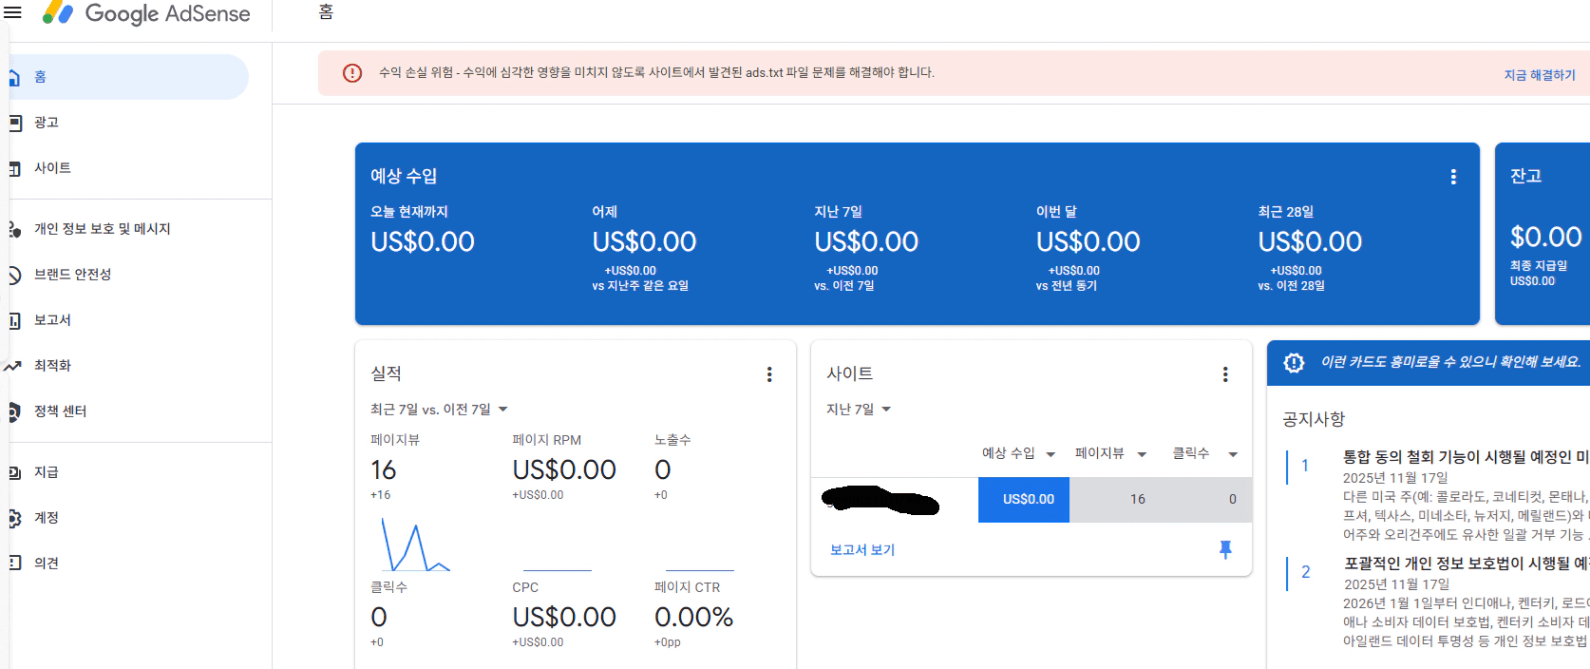Screen dimensions: 1590x669
Task: Expand the 최근 7일 vs. 이전 7일 dropdown
Action: point(503,409)
